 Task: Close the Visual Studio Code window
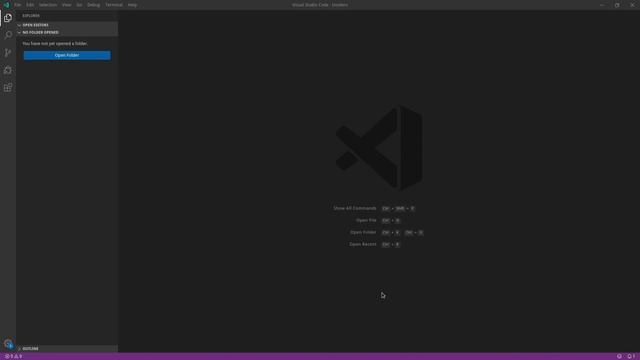pos(632,5)
